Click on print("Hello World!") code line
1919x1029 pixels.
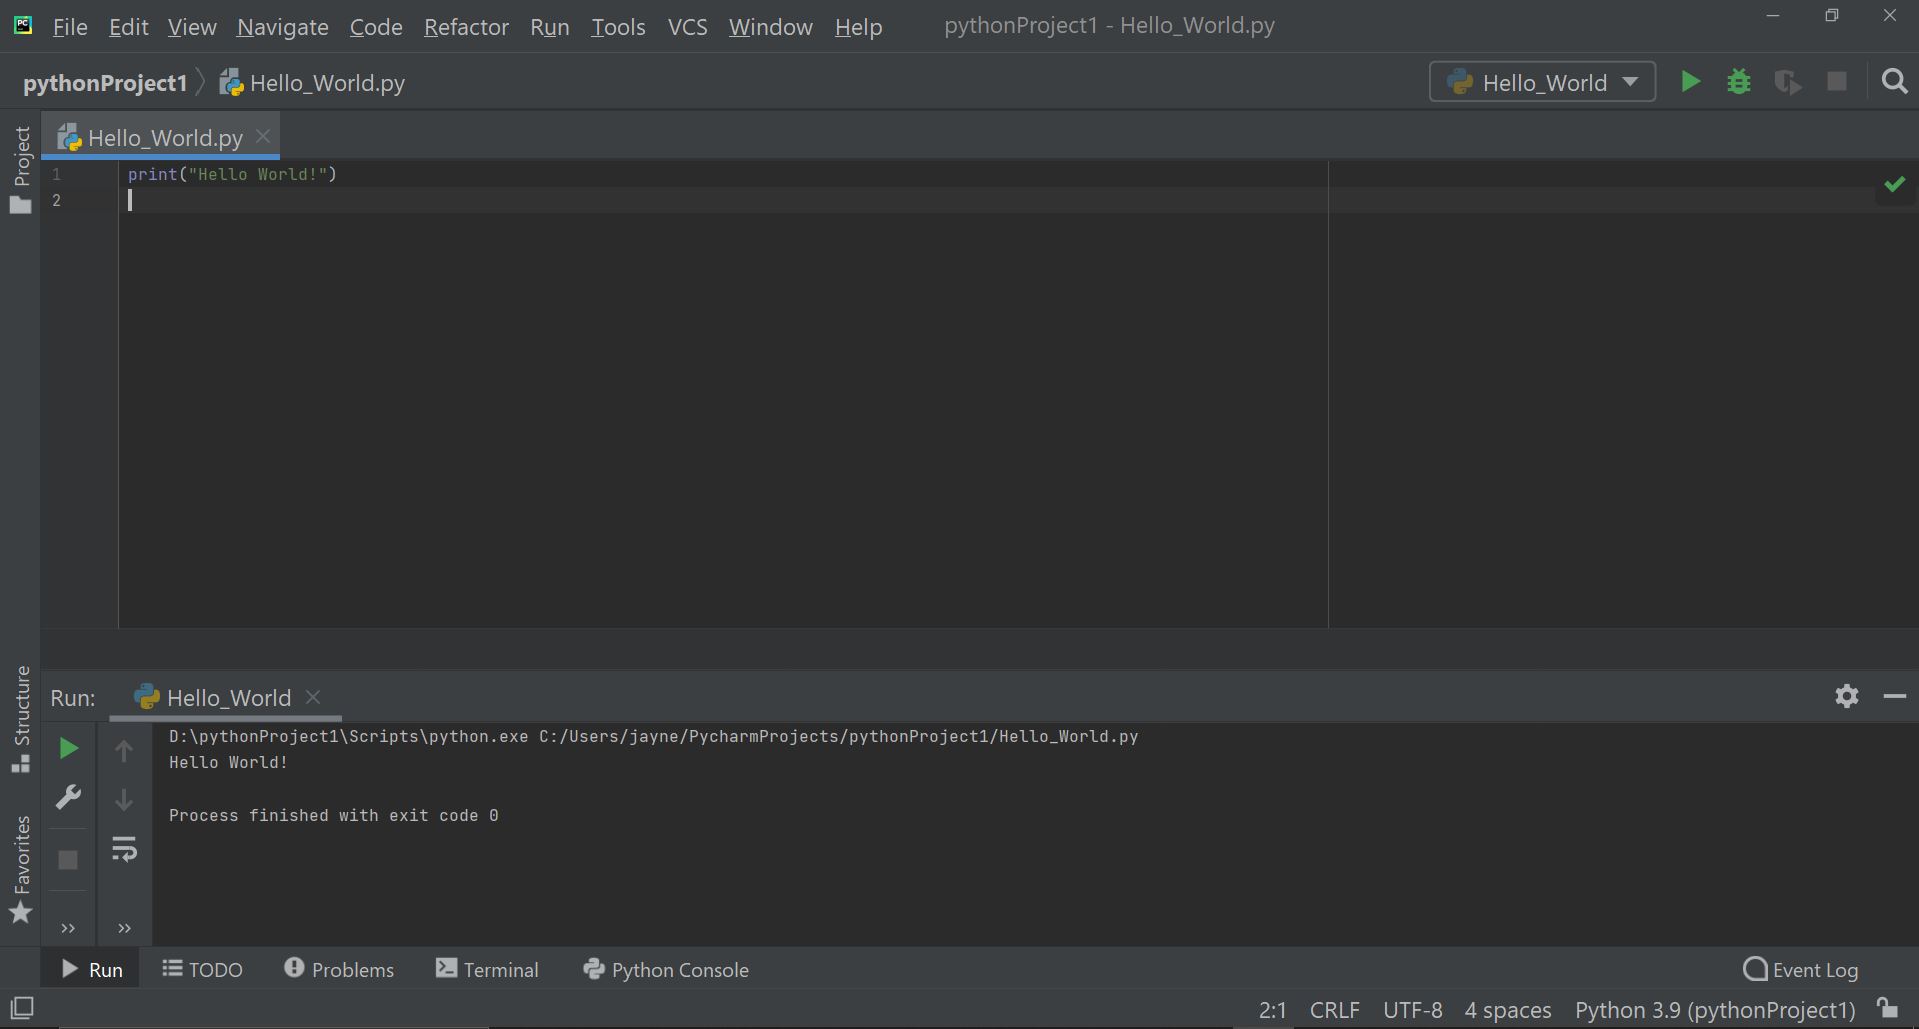pyautogui.click(x=232, y=174)
